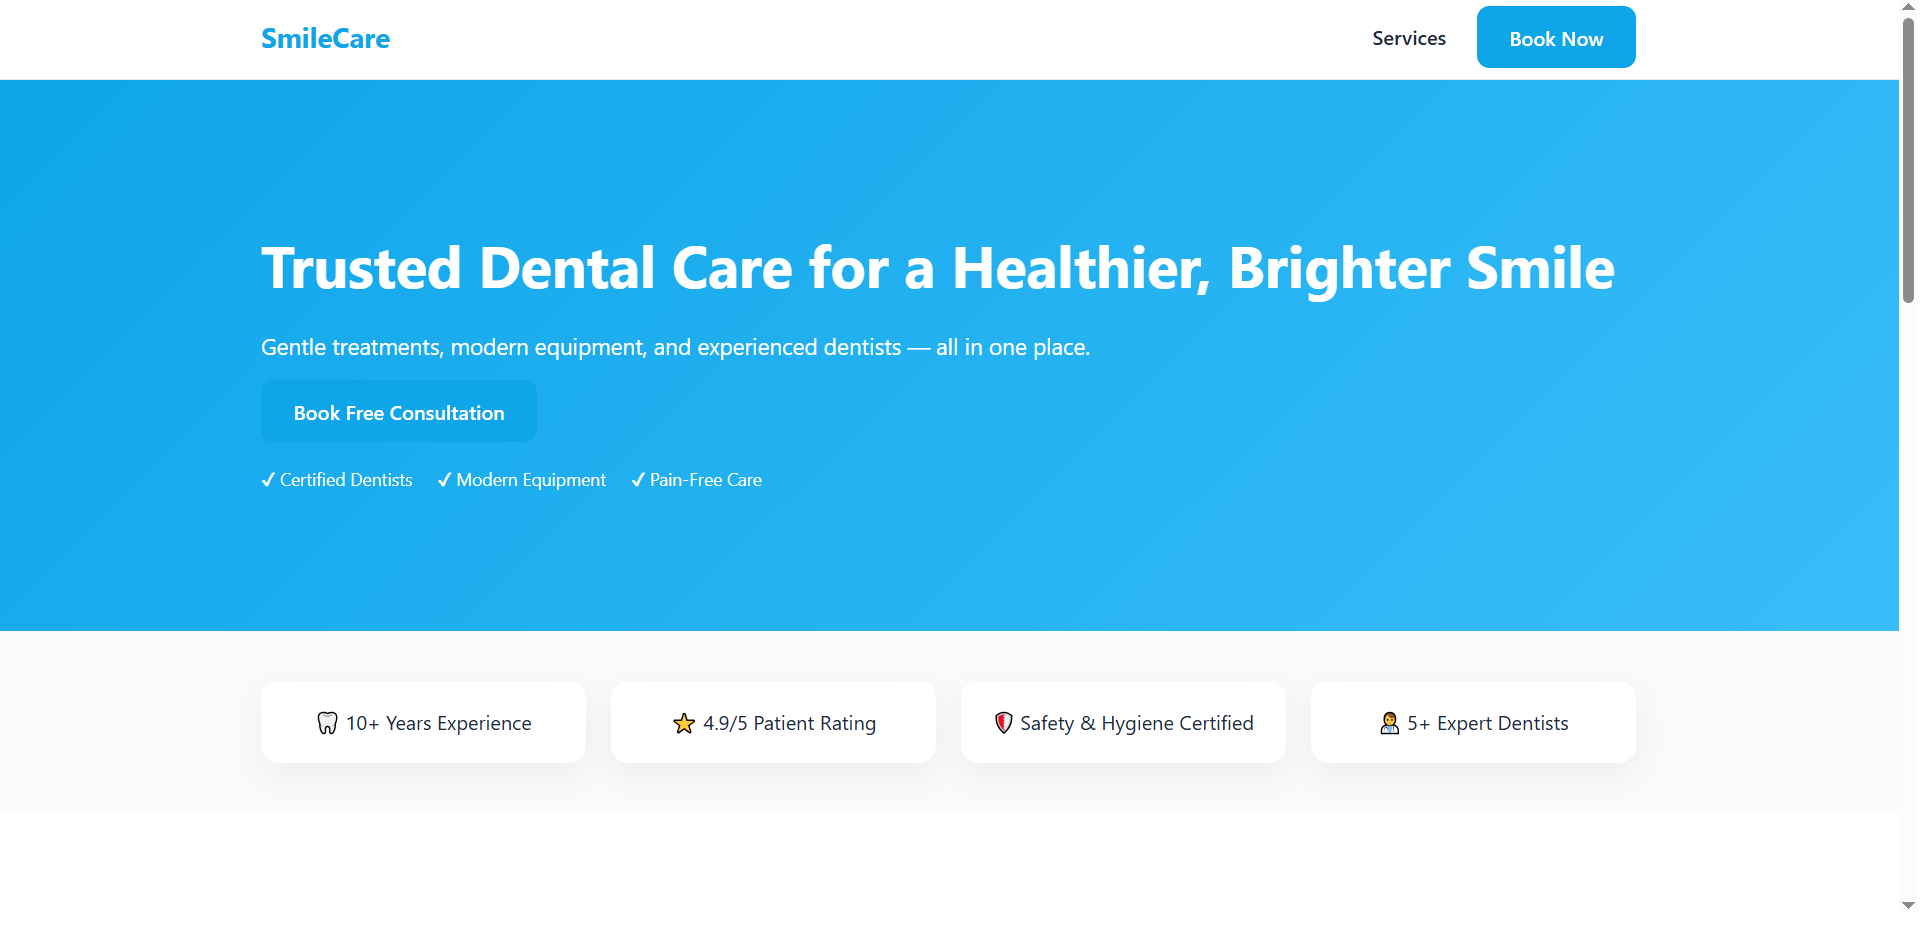Image resolution: width=1920 pixels, height=925 pixels.
Task: Click the page scrollbar up arrow
Action: [x=1908, y=7]
